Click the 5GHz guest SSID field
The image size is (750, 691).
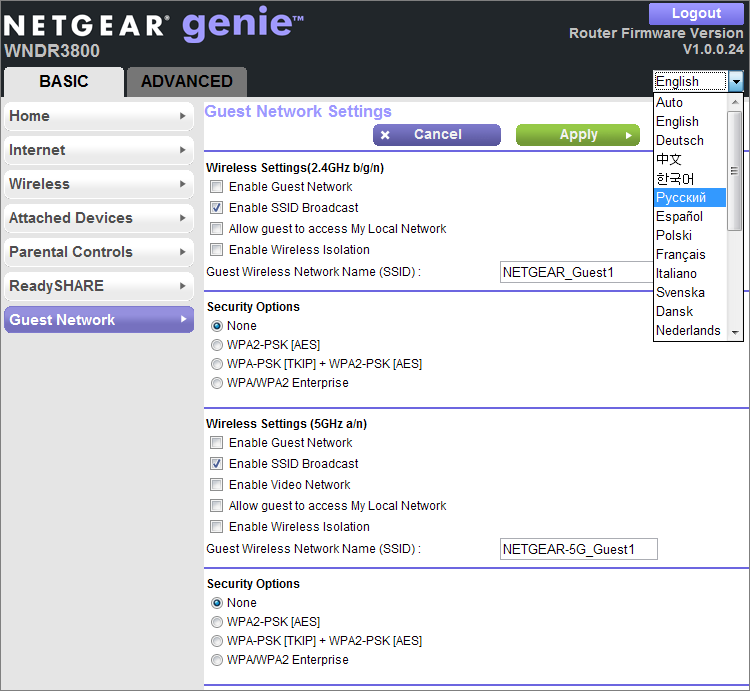(579, 549)
